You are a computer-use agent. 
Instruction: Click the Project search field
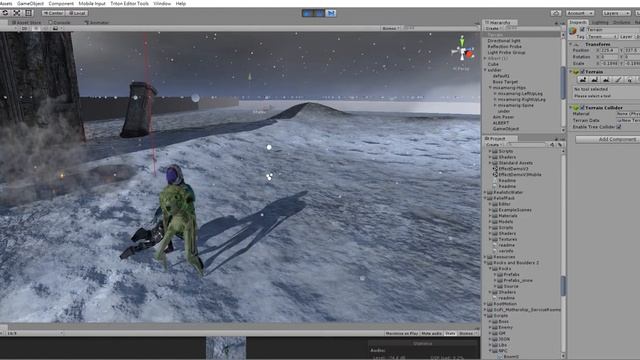pos(527,145)
